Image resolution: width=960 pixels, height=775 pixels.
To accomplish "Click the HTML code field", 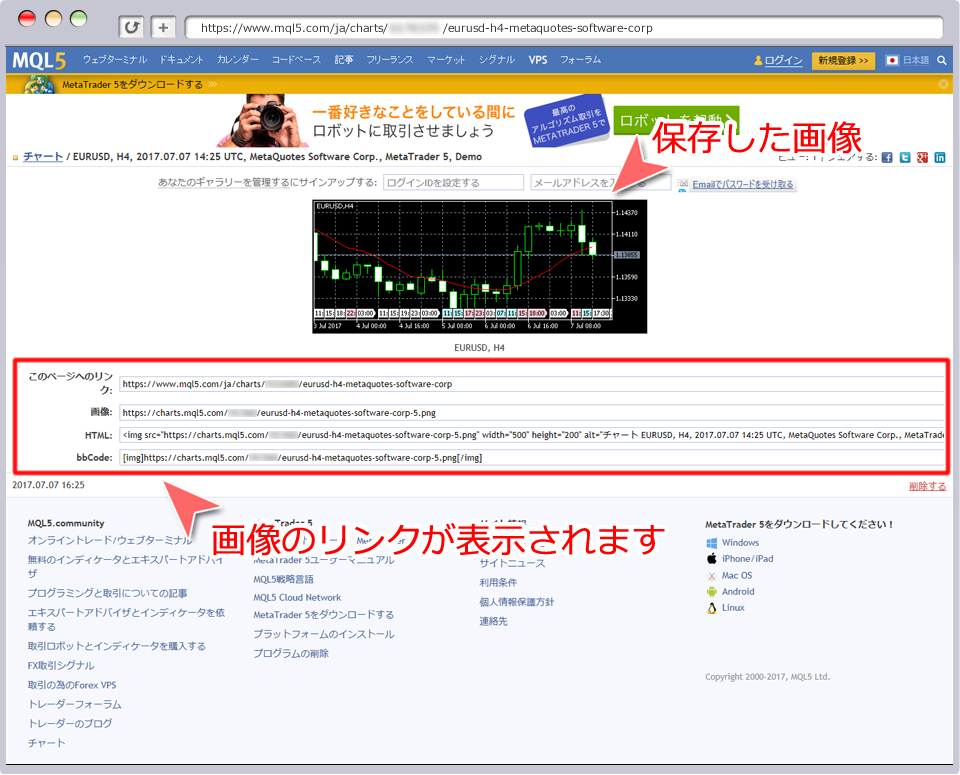I will [x=531, y=435].
